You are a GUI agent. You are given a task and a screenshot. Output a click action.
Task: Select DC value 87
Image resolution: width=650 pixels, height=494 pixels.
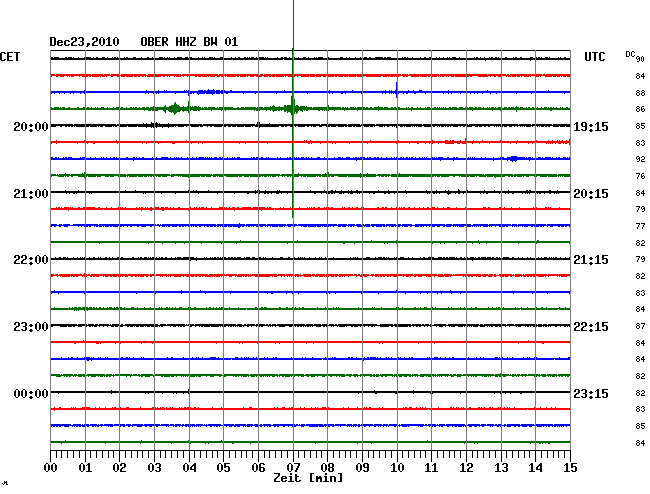coord(640,326)
